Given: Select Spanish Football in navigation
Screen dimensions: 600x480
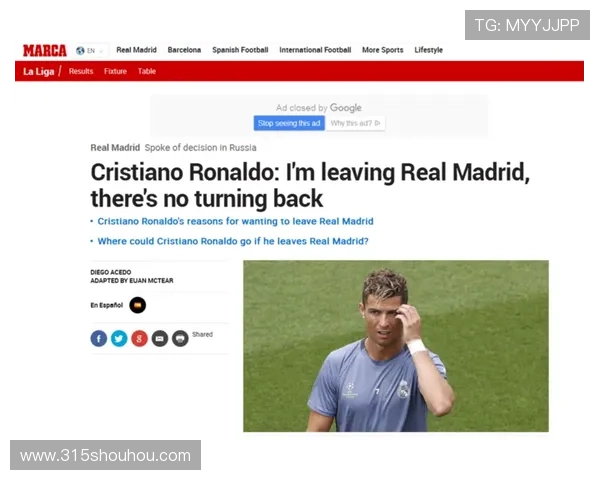Looking at the screenshot, I should pyautogui.click(x=240, y=50).
